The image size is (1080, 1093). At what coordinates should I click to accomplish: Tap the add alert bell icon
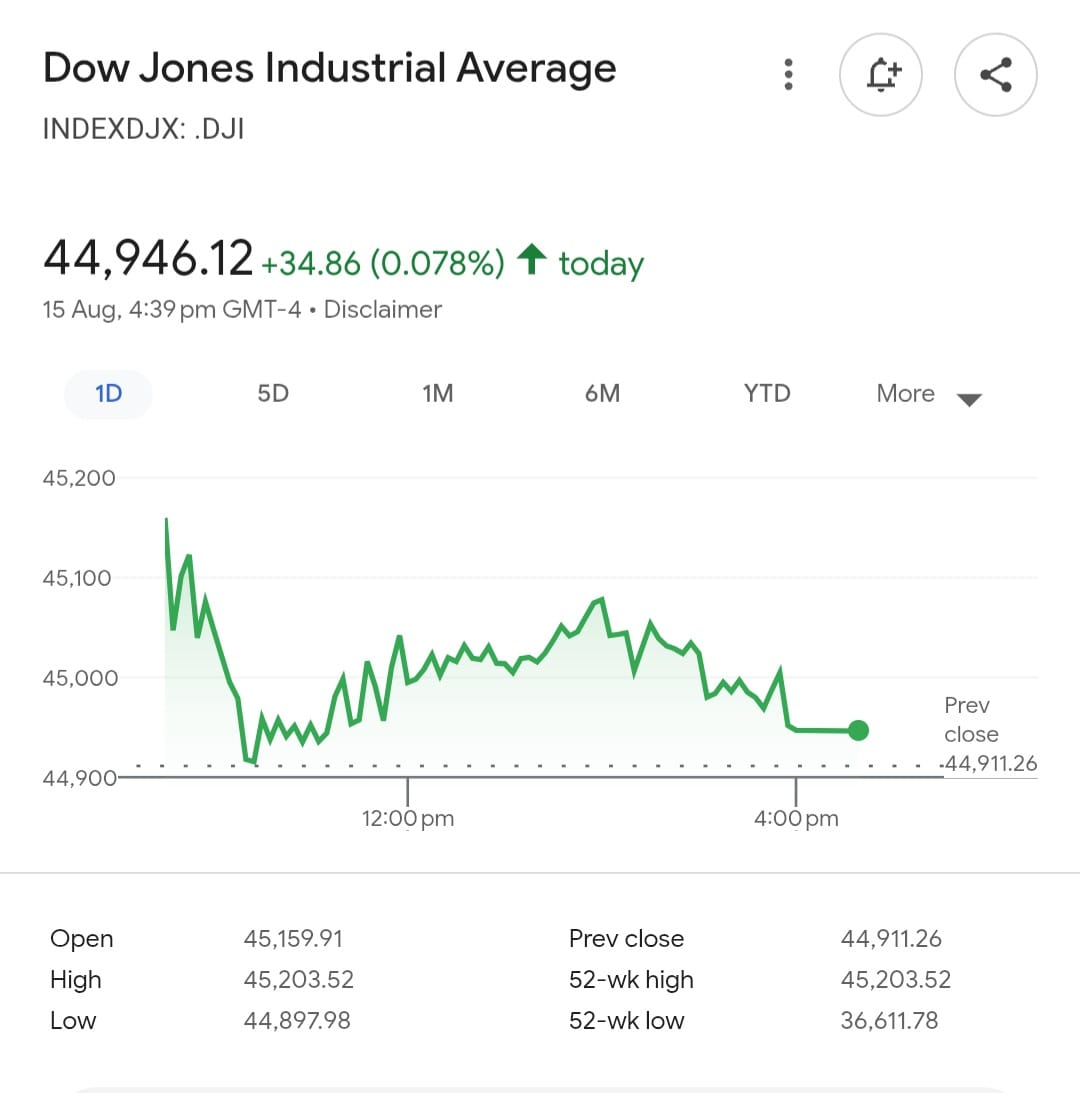(x=880, y=75)
